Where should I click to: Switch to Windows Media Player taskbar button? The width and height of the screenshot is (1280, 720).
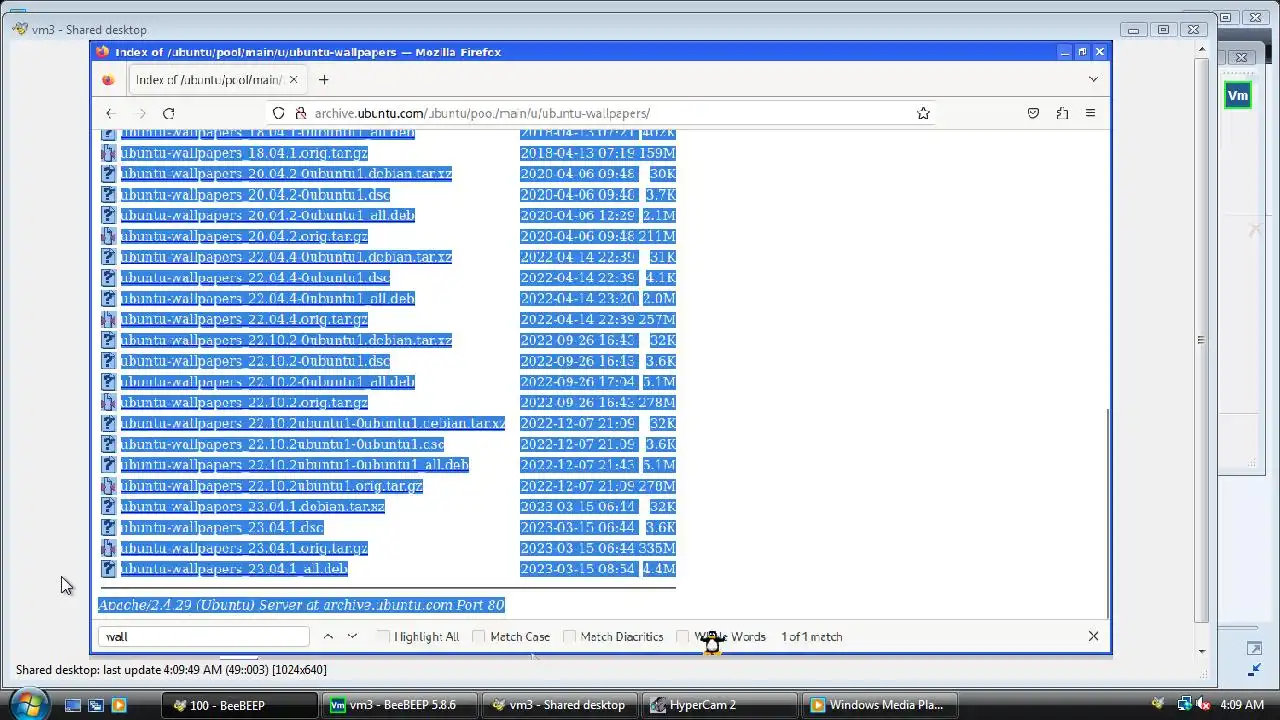tap(880, 705)
